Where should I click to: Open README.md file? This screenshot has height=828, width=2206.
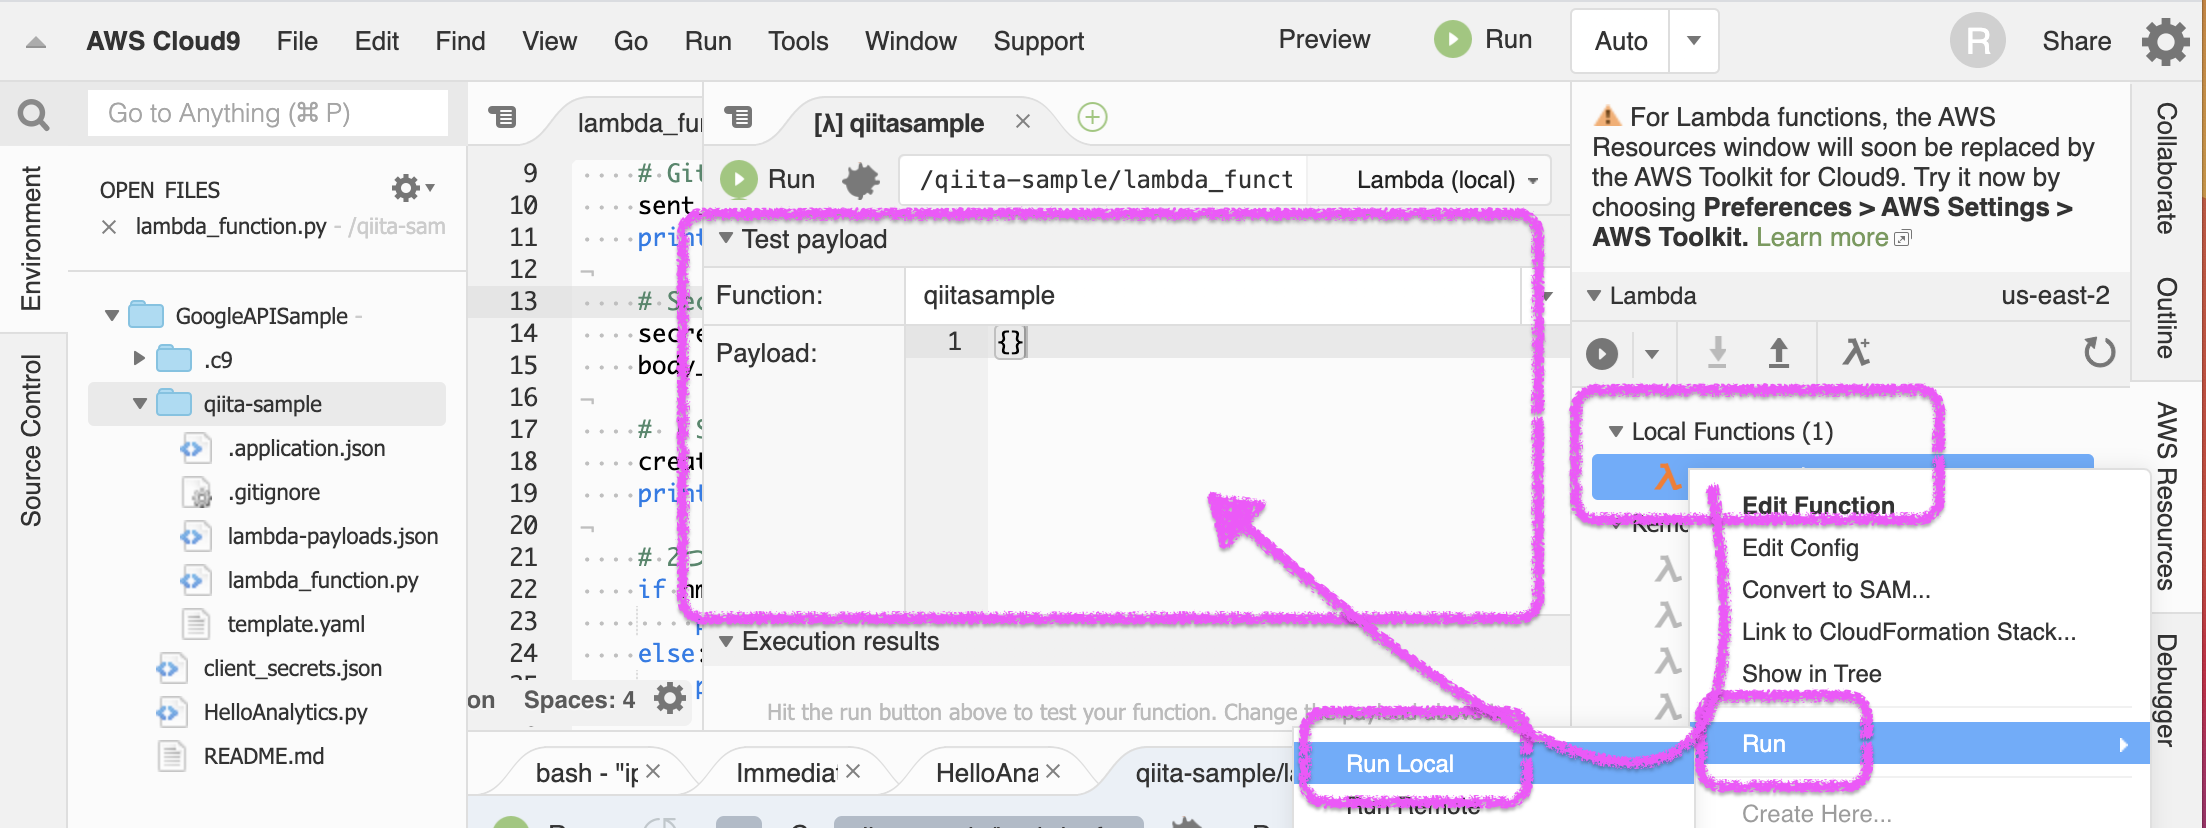pos(264,756)
